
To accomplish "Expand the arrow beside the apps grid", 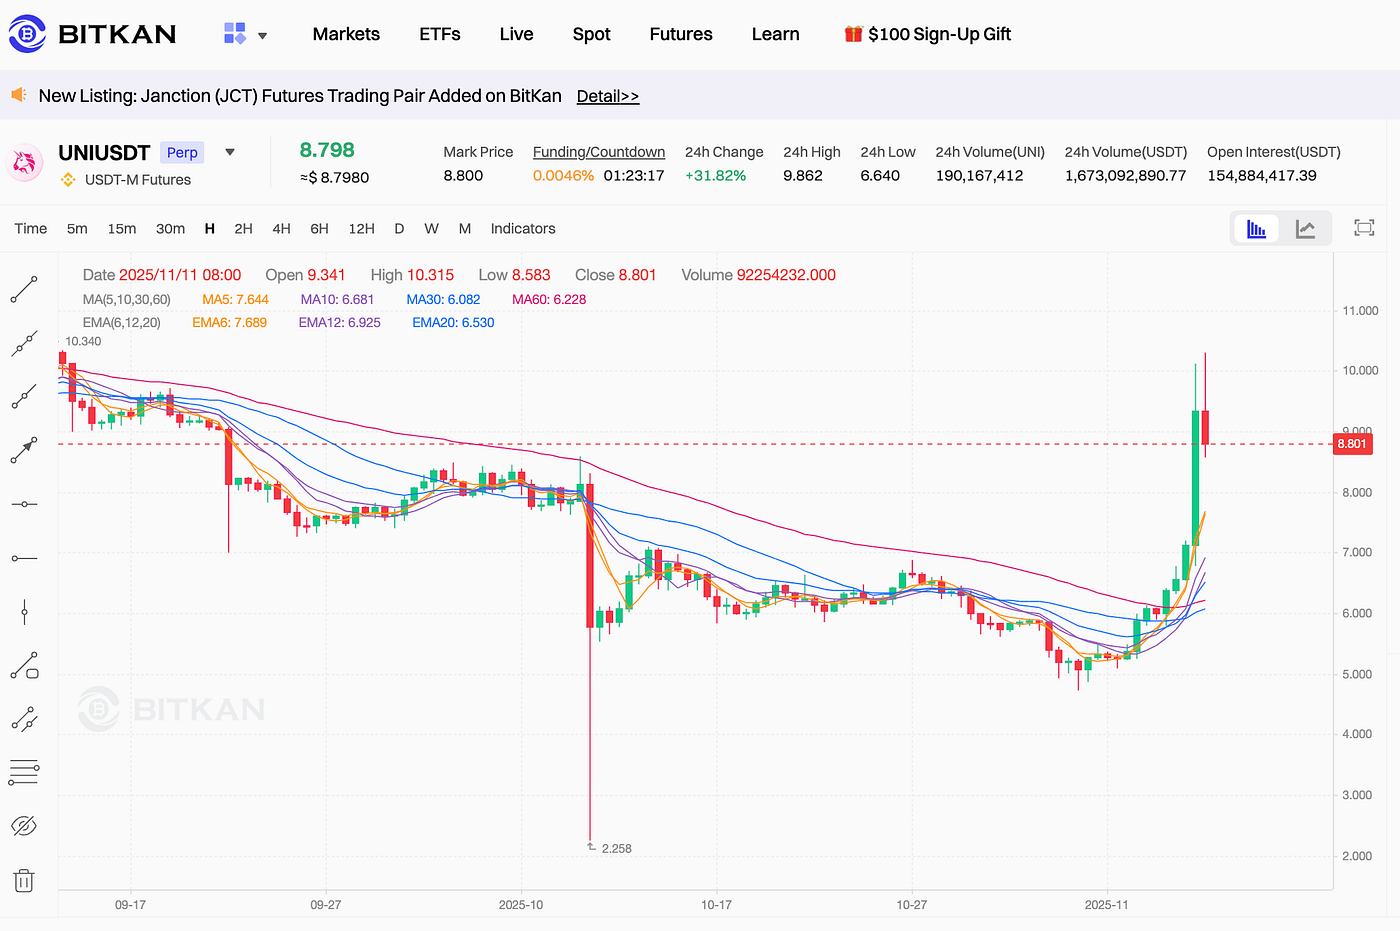I will (262, 36).
